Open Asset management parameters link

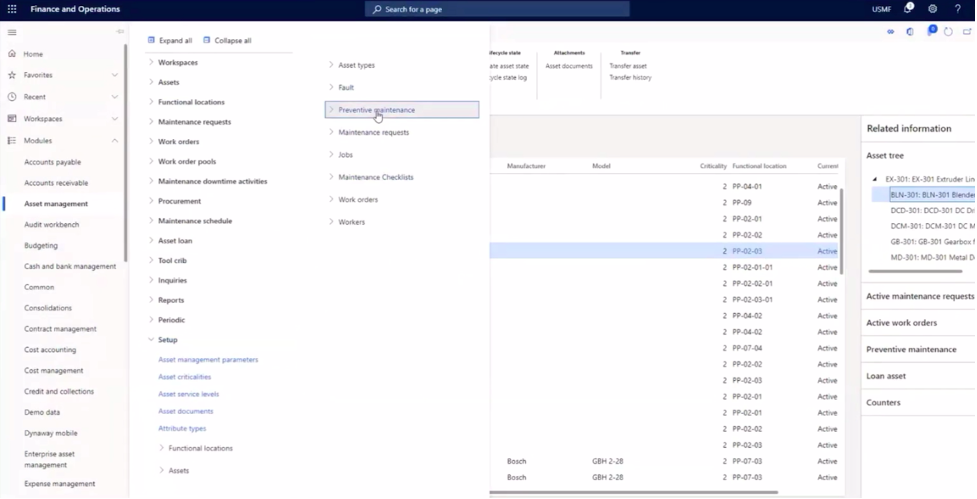coord(208,359)
